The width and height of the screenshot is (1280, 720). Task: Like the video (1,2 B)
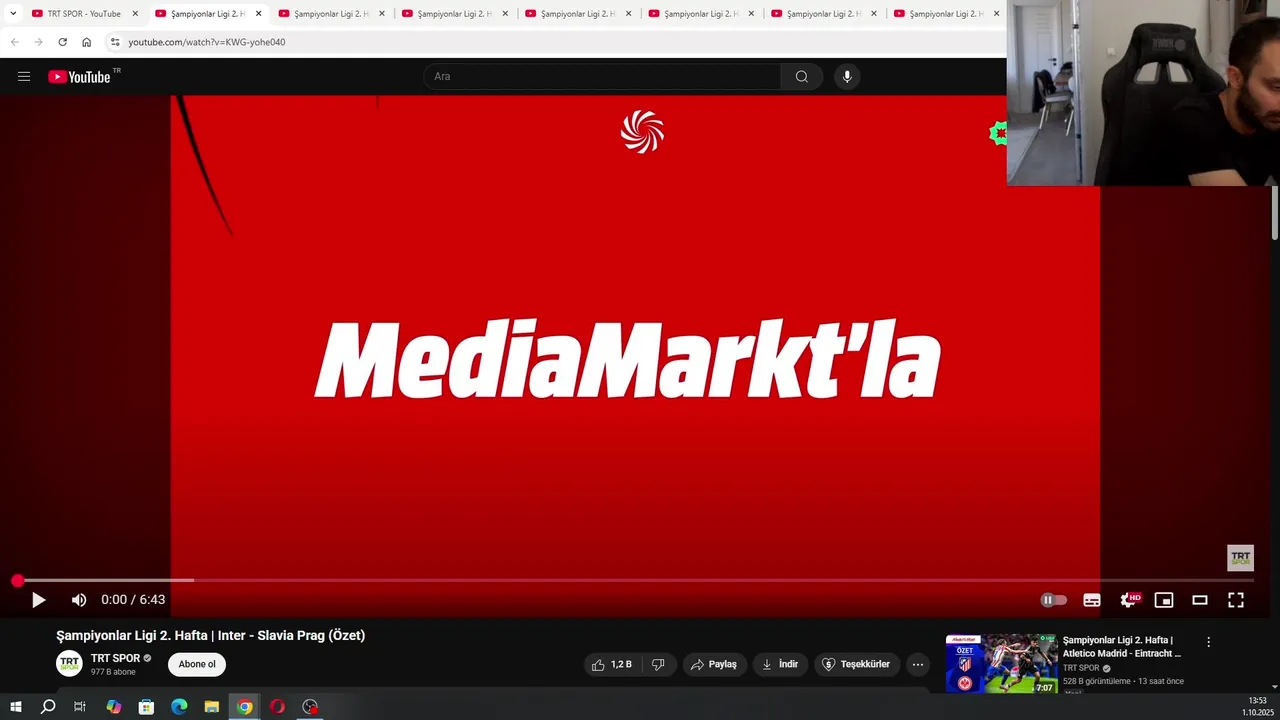click(612, 664)
